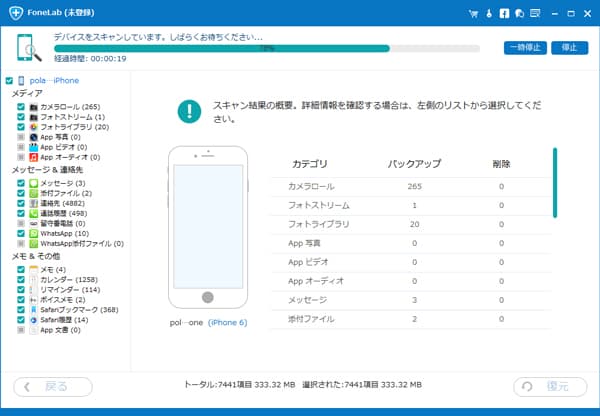The width and height of the screenshot is (600, 416).
Task: Uncheck the カメラロール (265) checkbox
Action: tap(21, 107)
